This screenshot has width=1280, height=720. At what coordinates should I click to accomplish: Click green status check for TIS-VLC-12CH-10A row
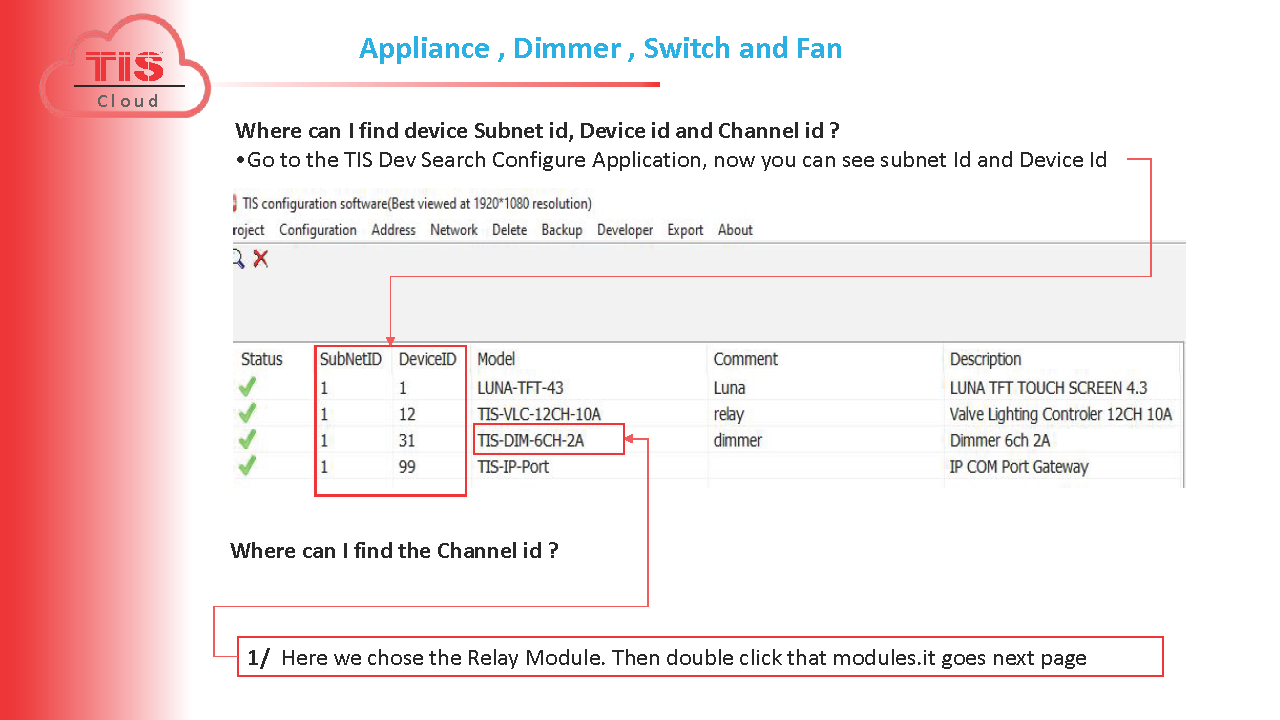tap(248, 413)
